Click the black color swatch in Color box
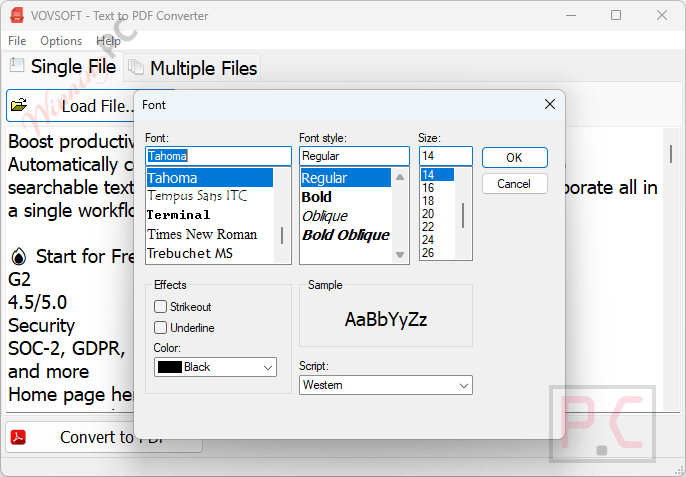Viewport: 686px width, 477px height. click(170, 367)
